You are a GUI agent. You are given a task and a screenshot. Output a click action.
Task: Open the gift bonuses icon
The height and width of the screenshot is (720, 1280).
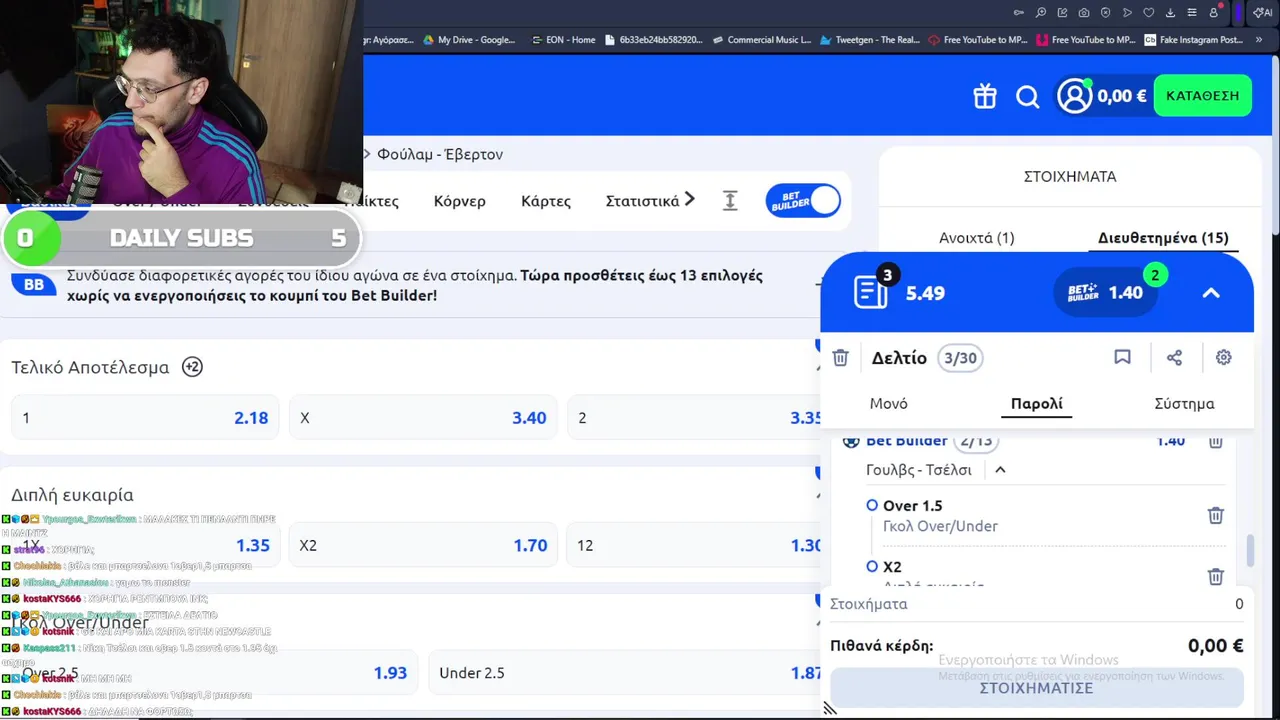(985, 96)
